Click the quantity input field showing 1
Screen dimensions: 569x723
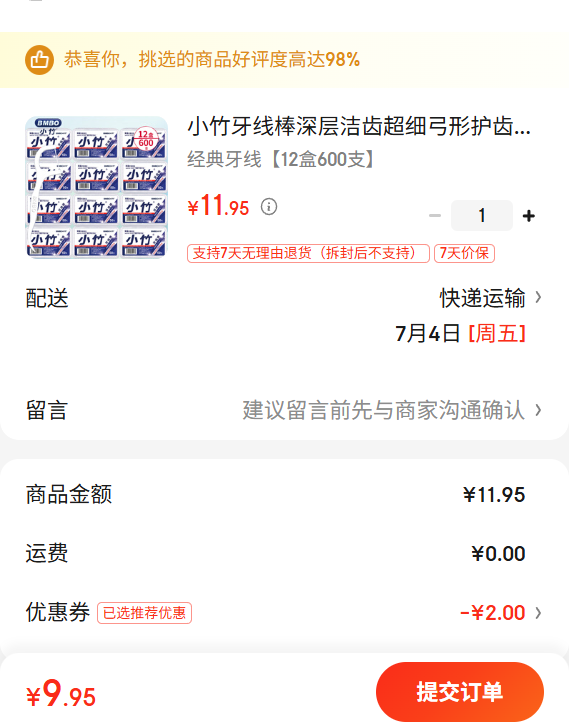point(481,215)
